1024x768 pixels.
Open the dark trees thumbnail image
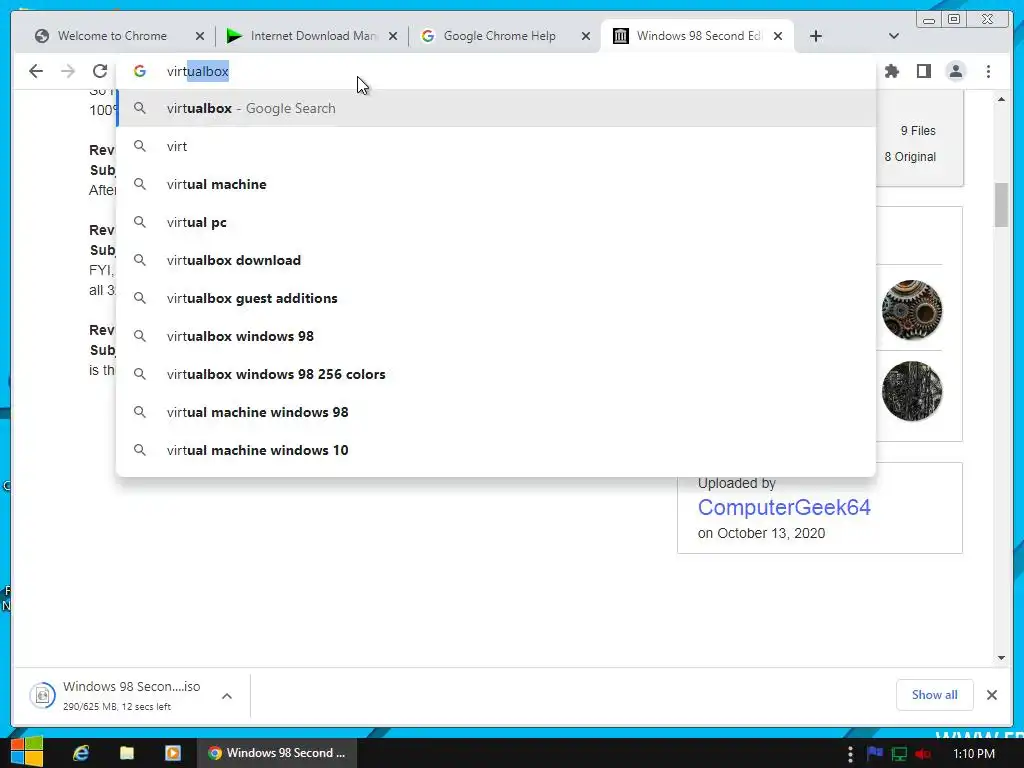coord(912,391)
